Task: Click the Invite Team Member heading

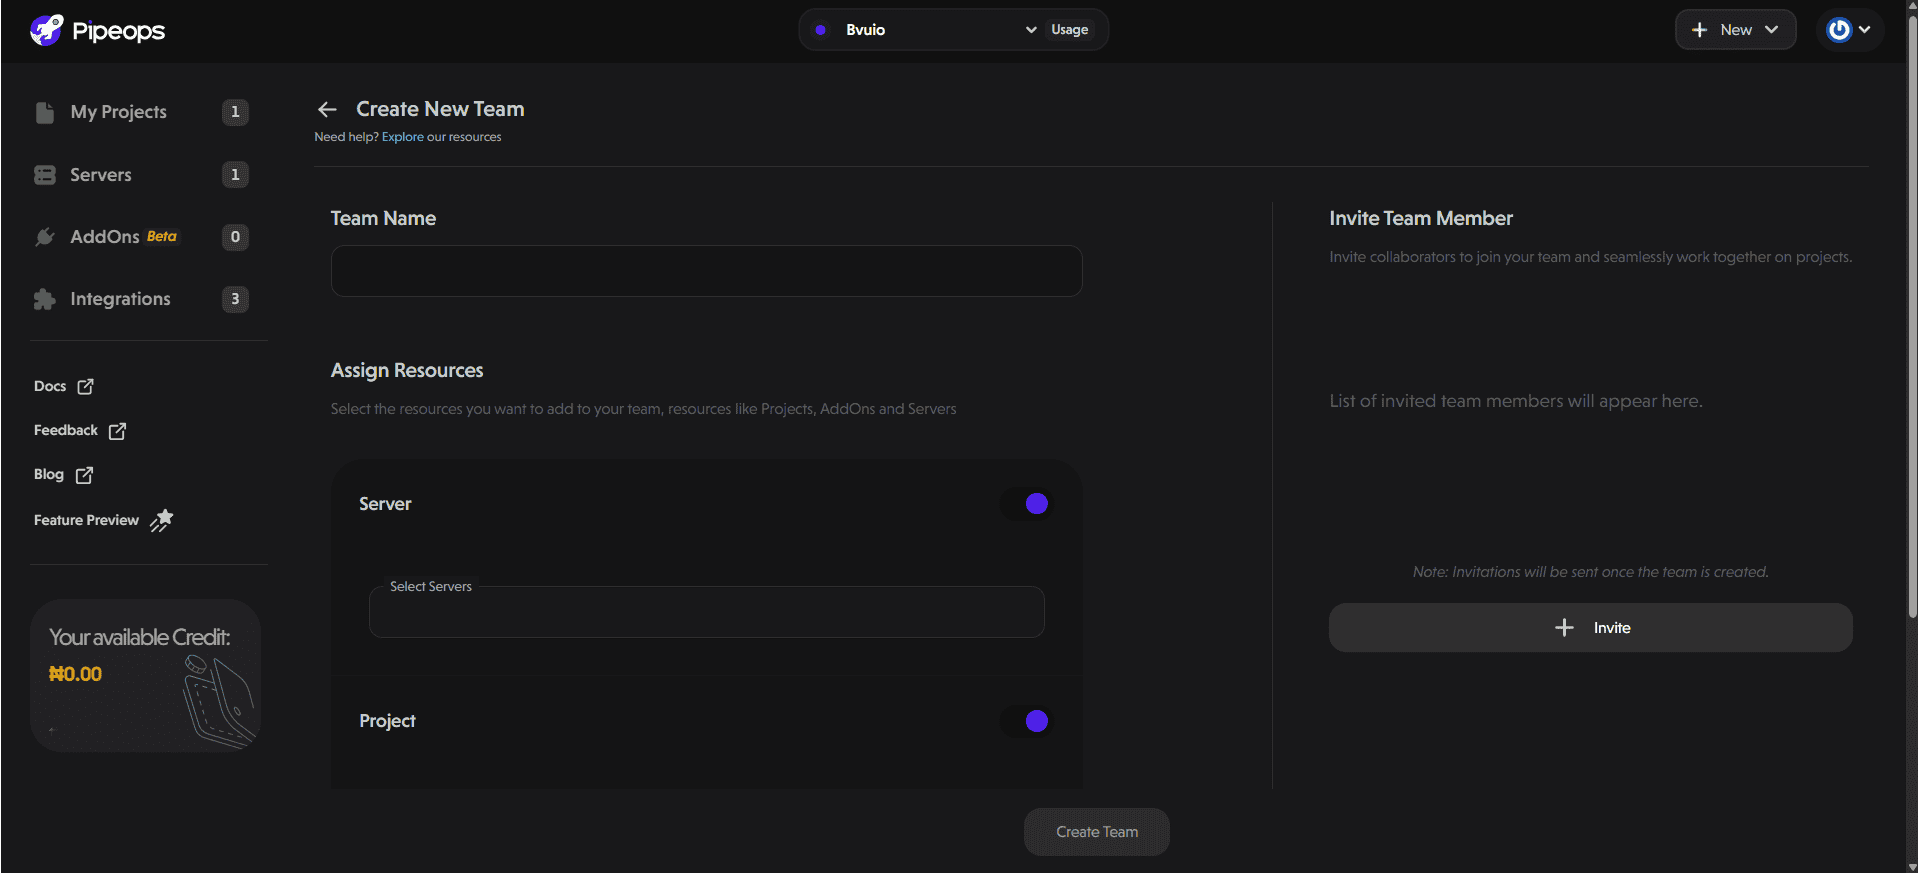Action: pyautogui.click(x=1421, y=218)
